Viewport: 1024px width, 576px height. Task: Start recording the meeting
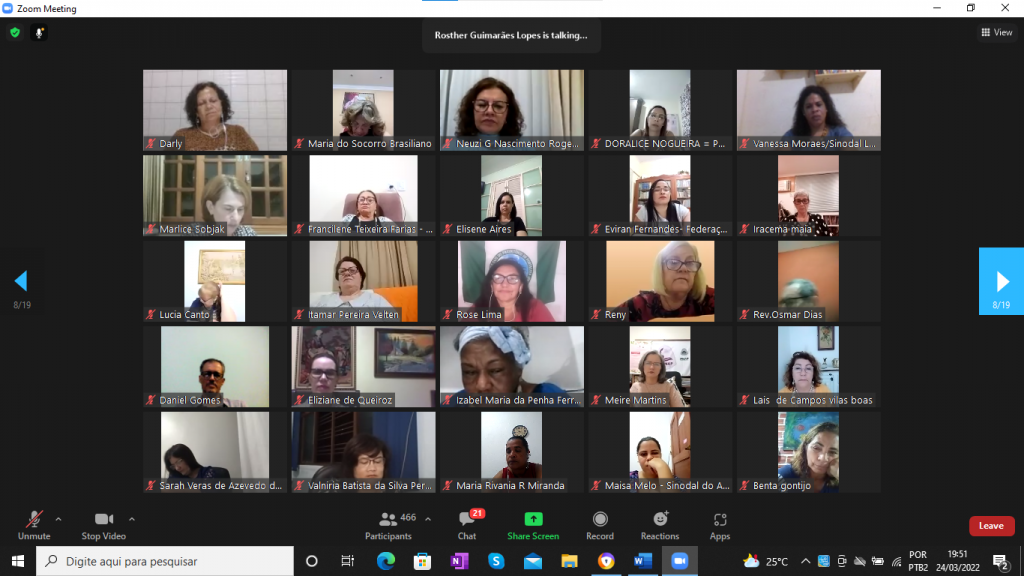[x=600, y=525]
